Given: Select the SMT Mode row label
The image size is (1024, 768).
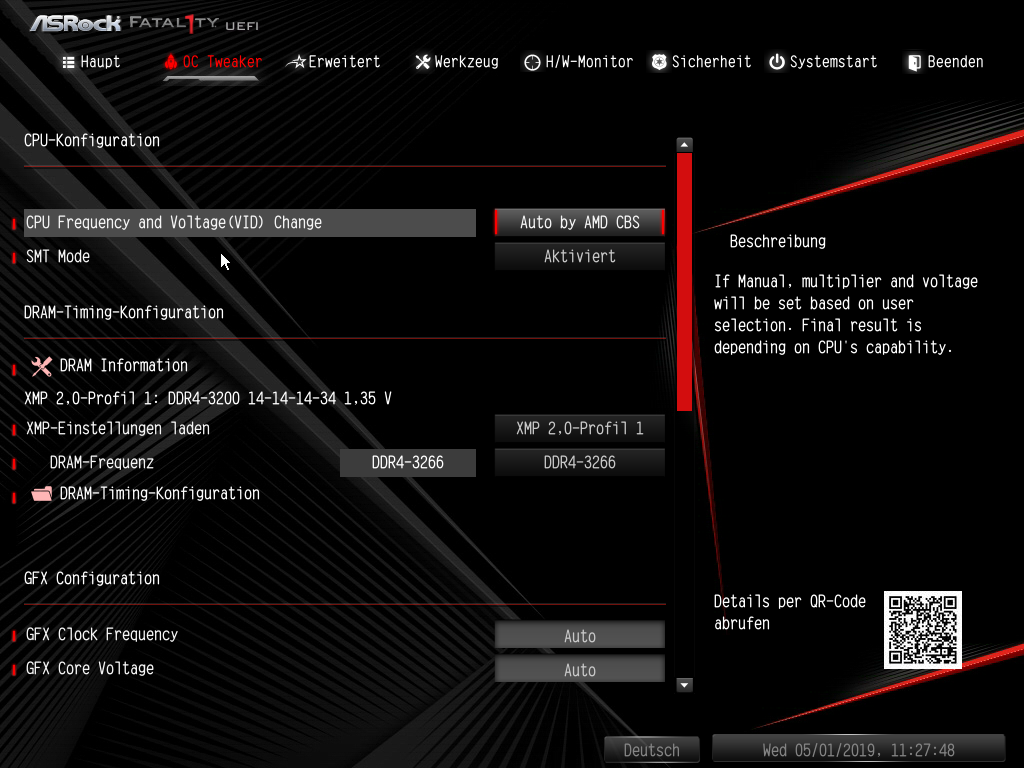Looking at the screenshot, I should coord(58,257).
